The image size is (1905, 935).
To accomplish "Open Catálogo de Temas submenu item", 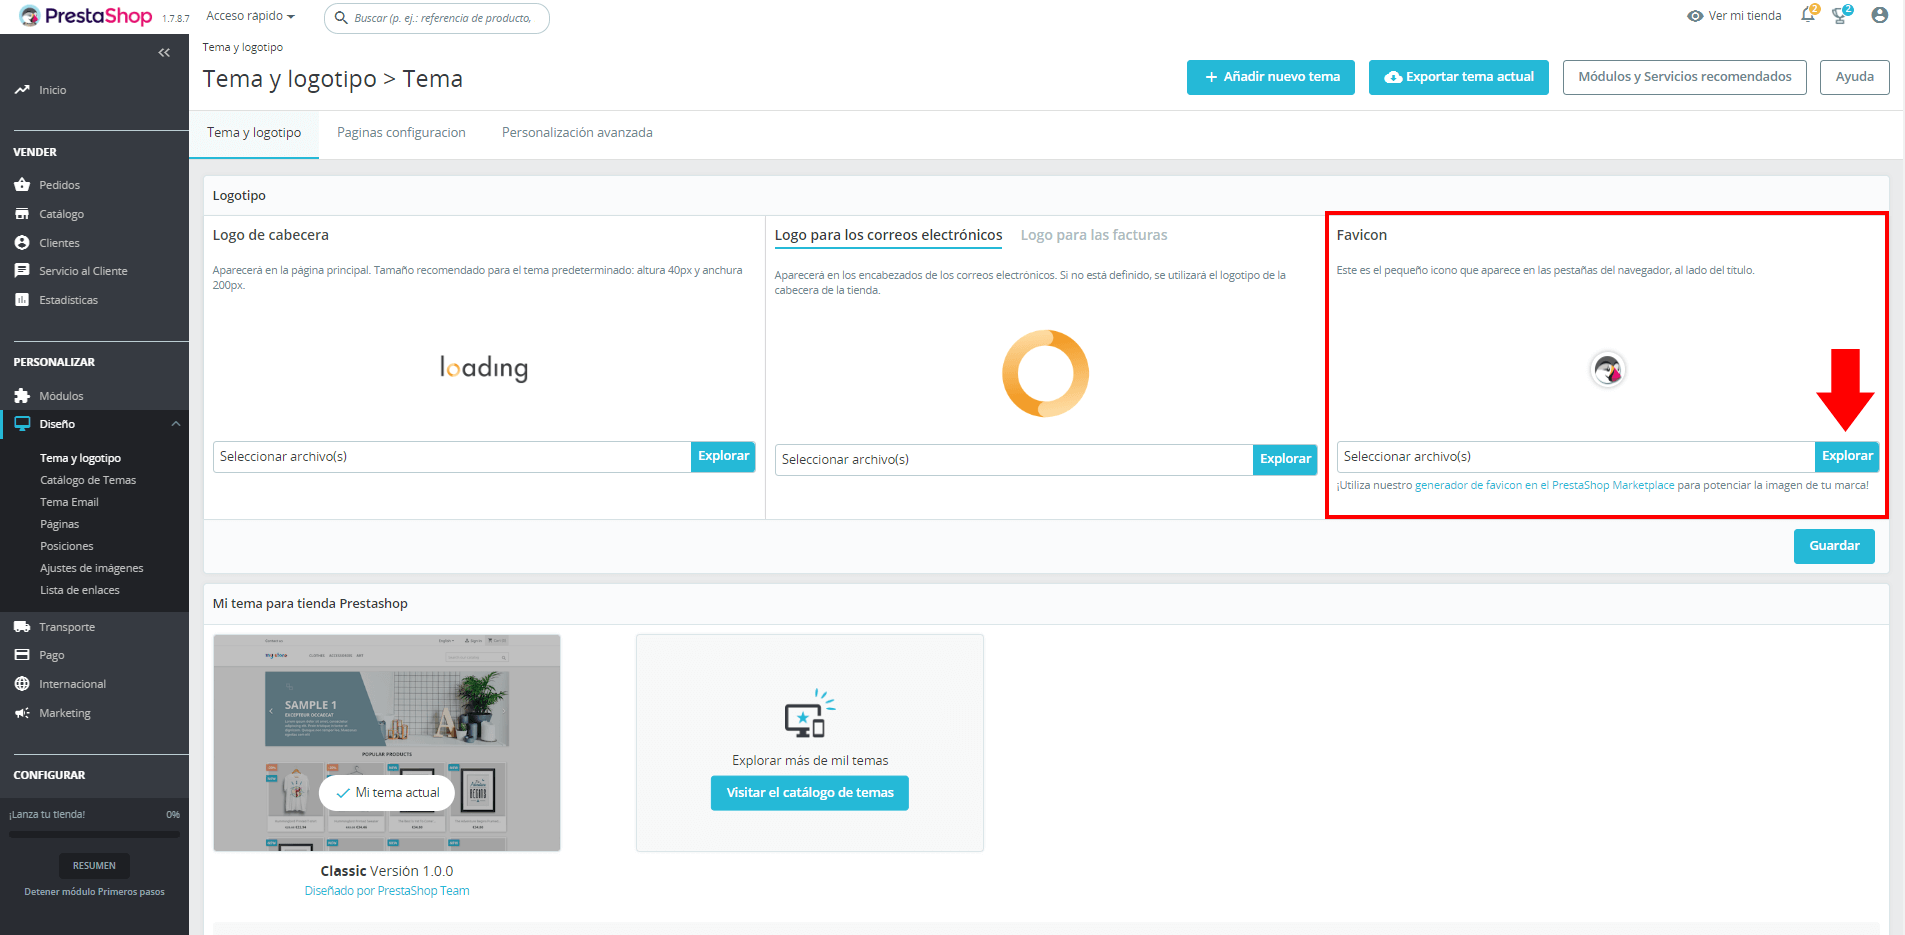I will click(88, 480).
